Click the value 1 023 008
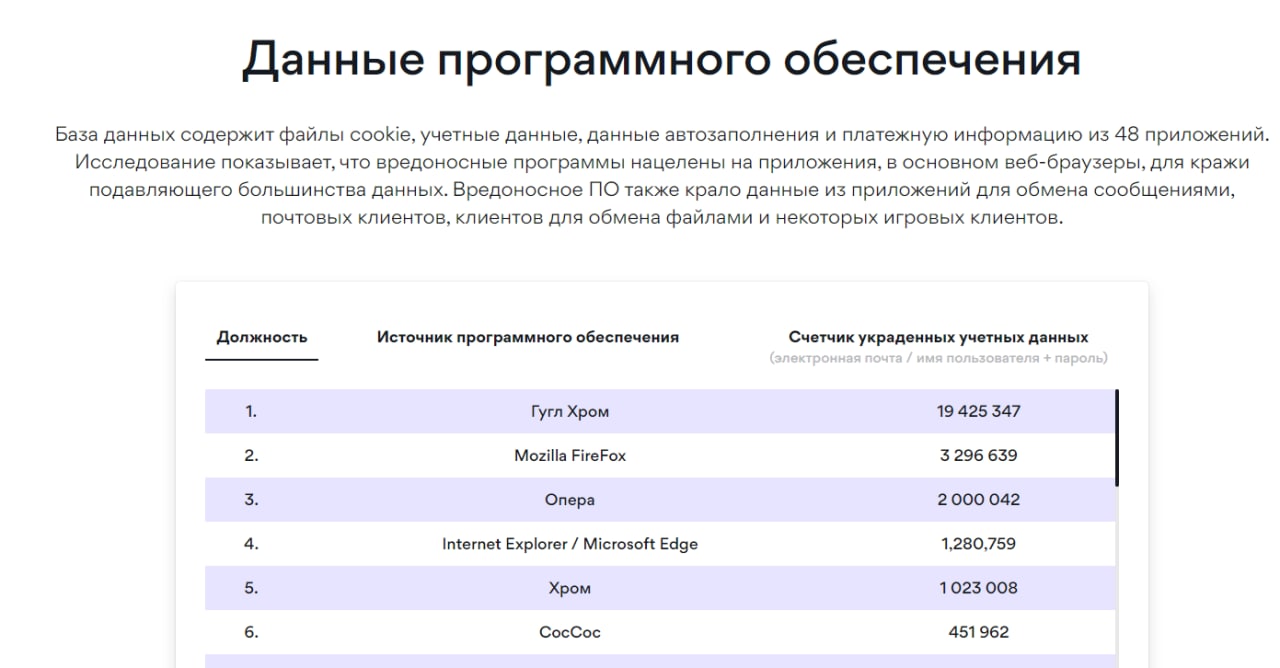This screenshot has width=1280, height=668. click(978, 588)
